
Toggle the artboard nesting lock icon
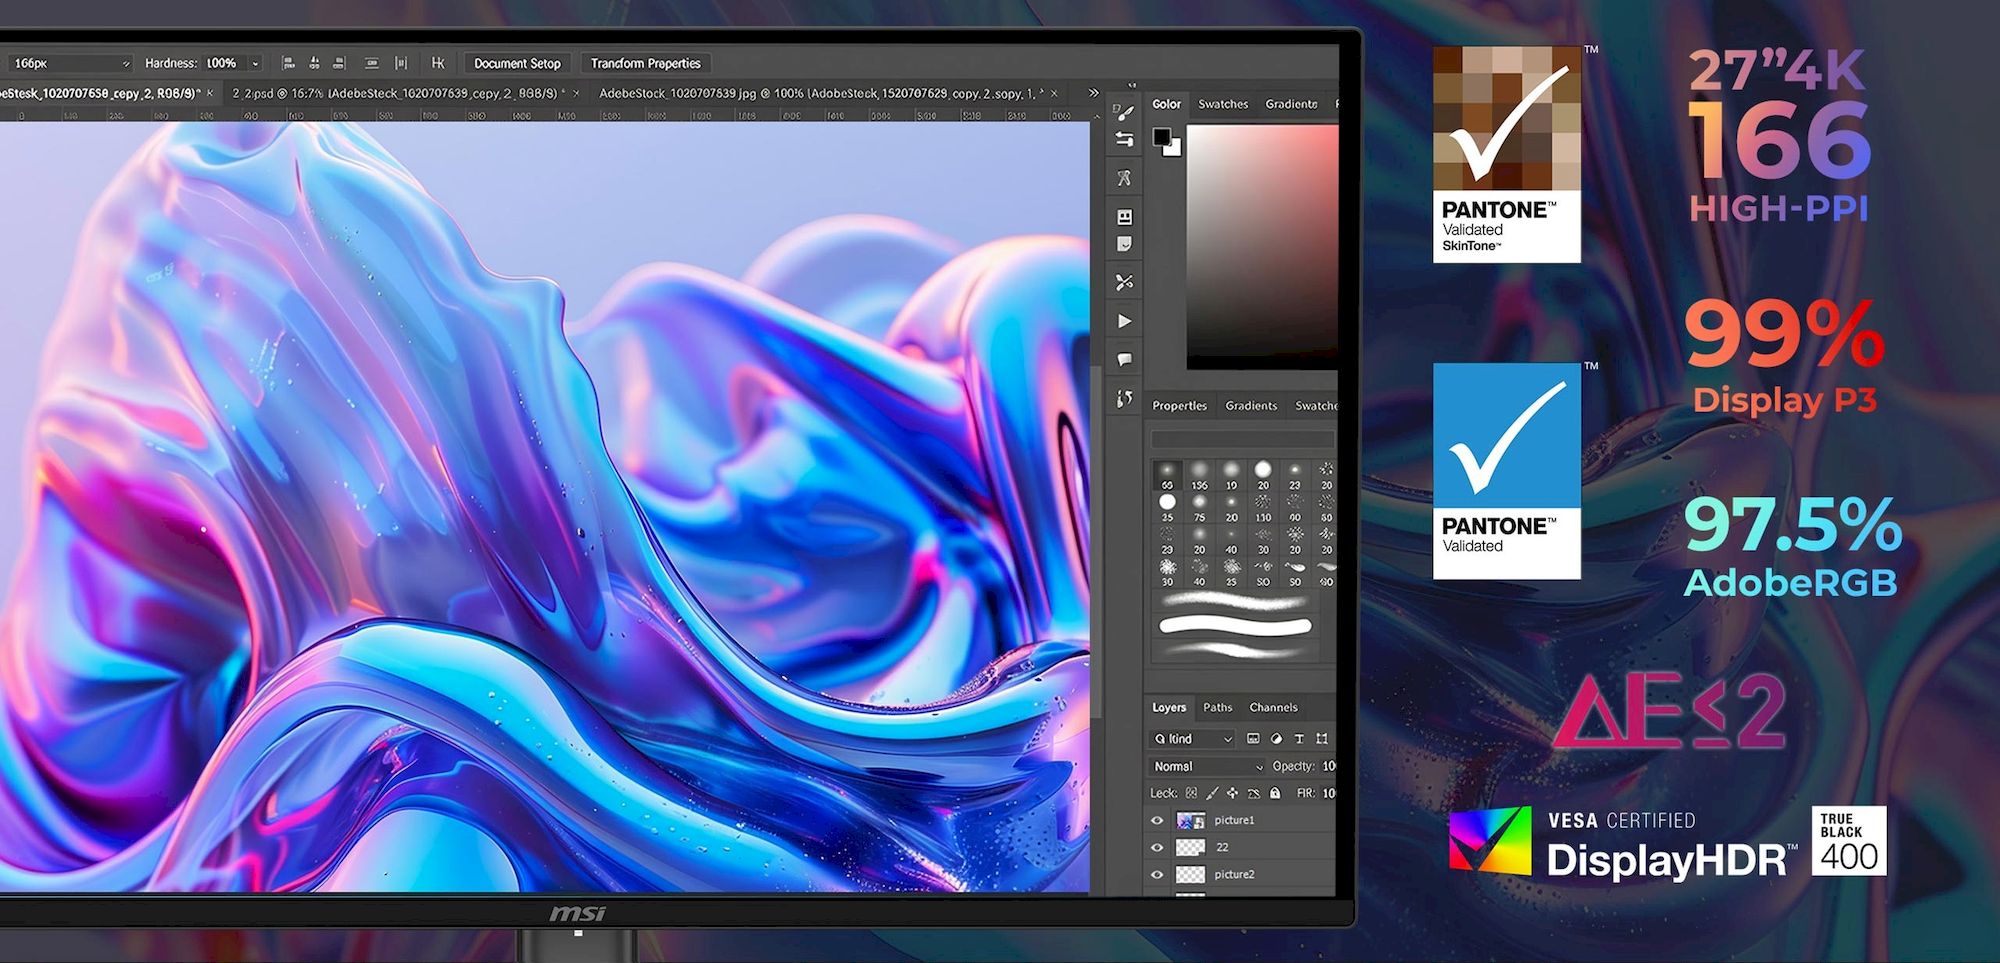[x=1254, y=793]
